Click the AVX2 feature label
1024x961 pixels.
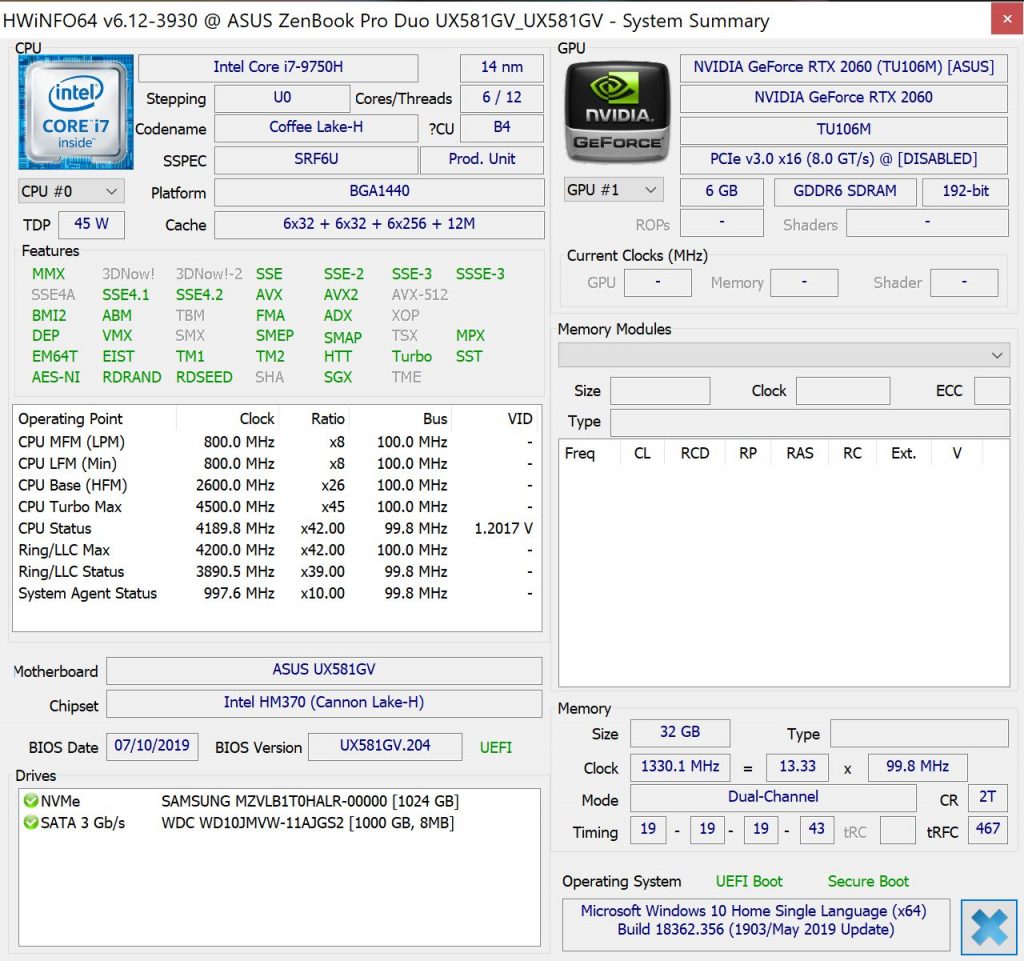341,295
